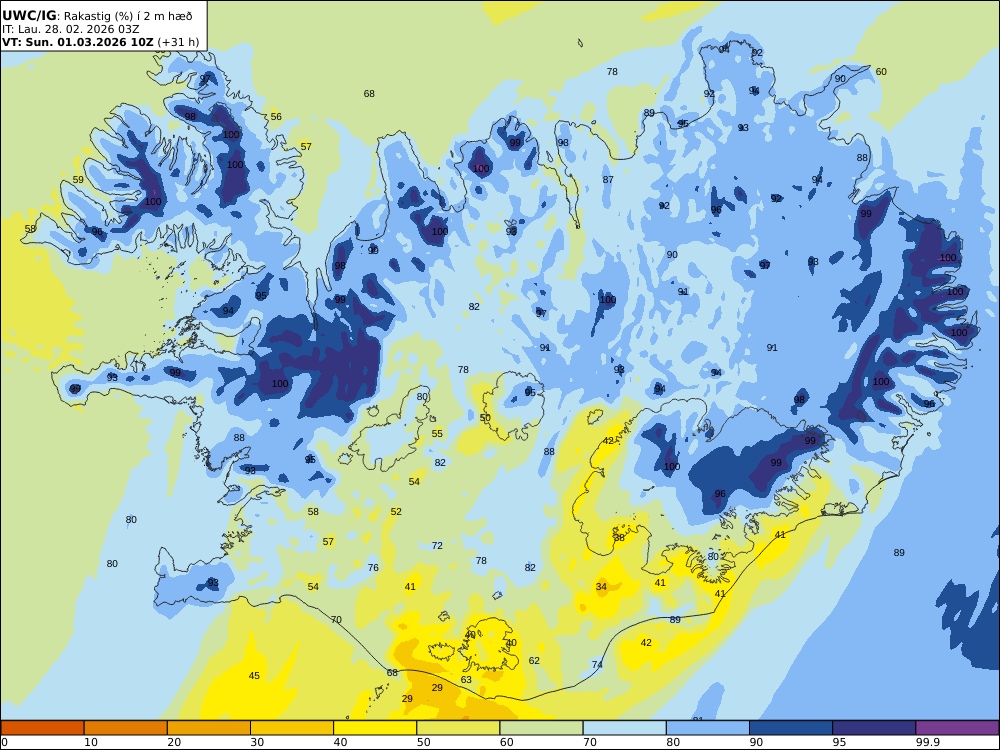The image size is (1000, 750).
Task: Click the humidity value 74
Action: [597, 665]
